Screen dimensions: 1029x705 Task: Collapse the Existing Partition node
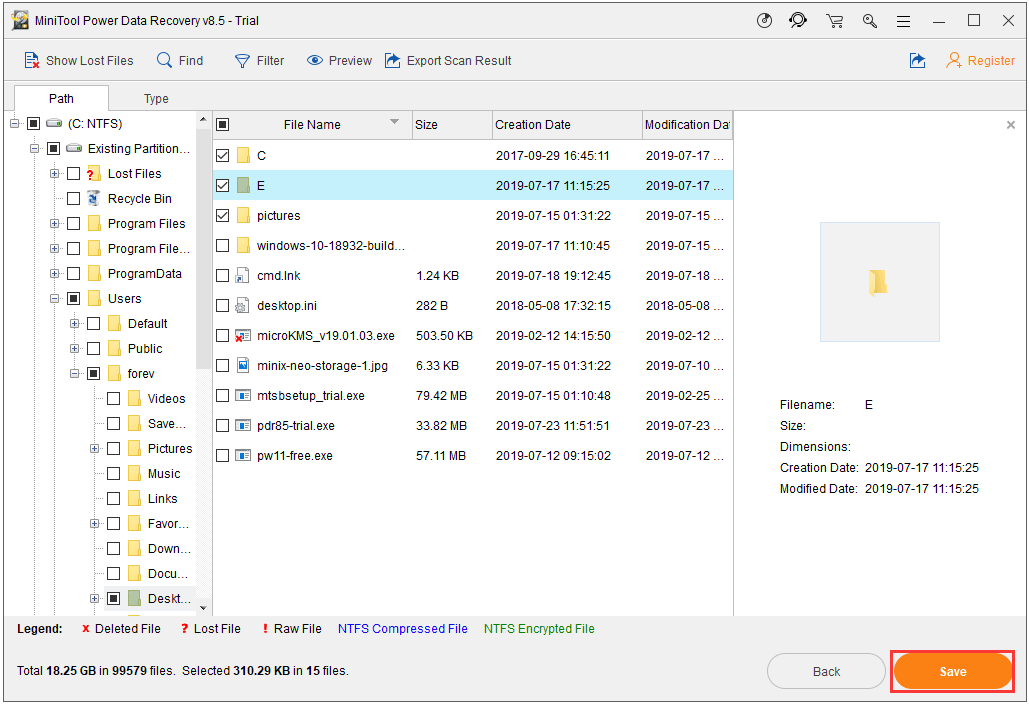pos(34,148)
